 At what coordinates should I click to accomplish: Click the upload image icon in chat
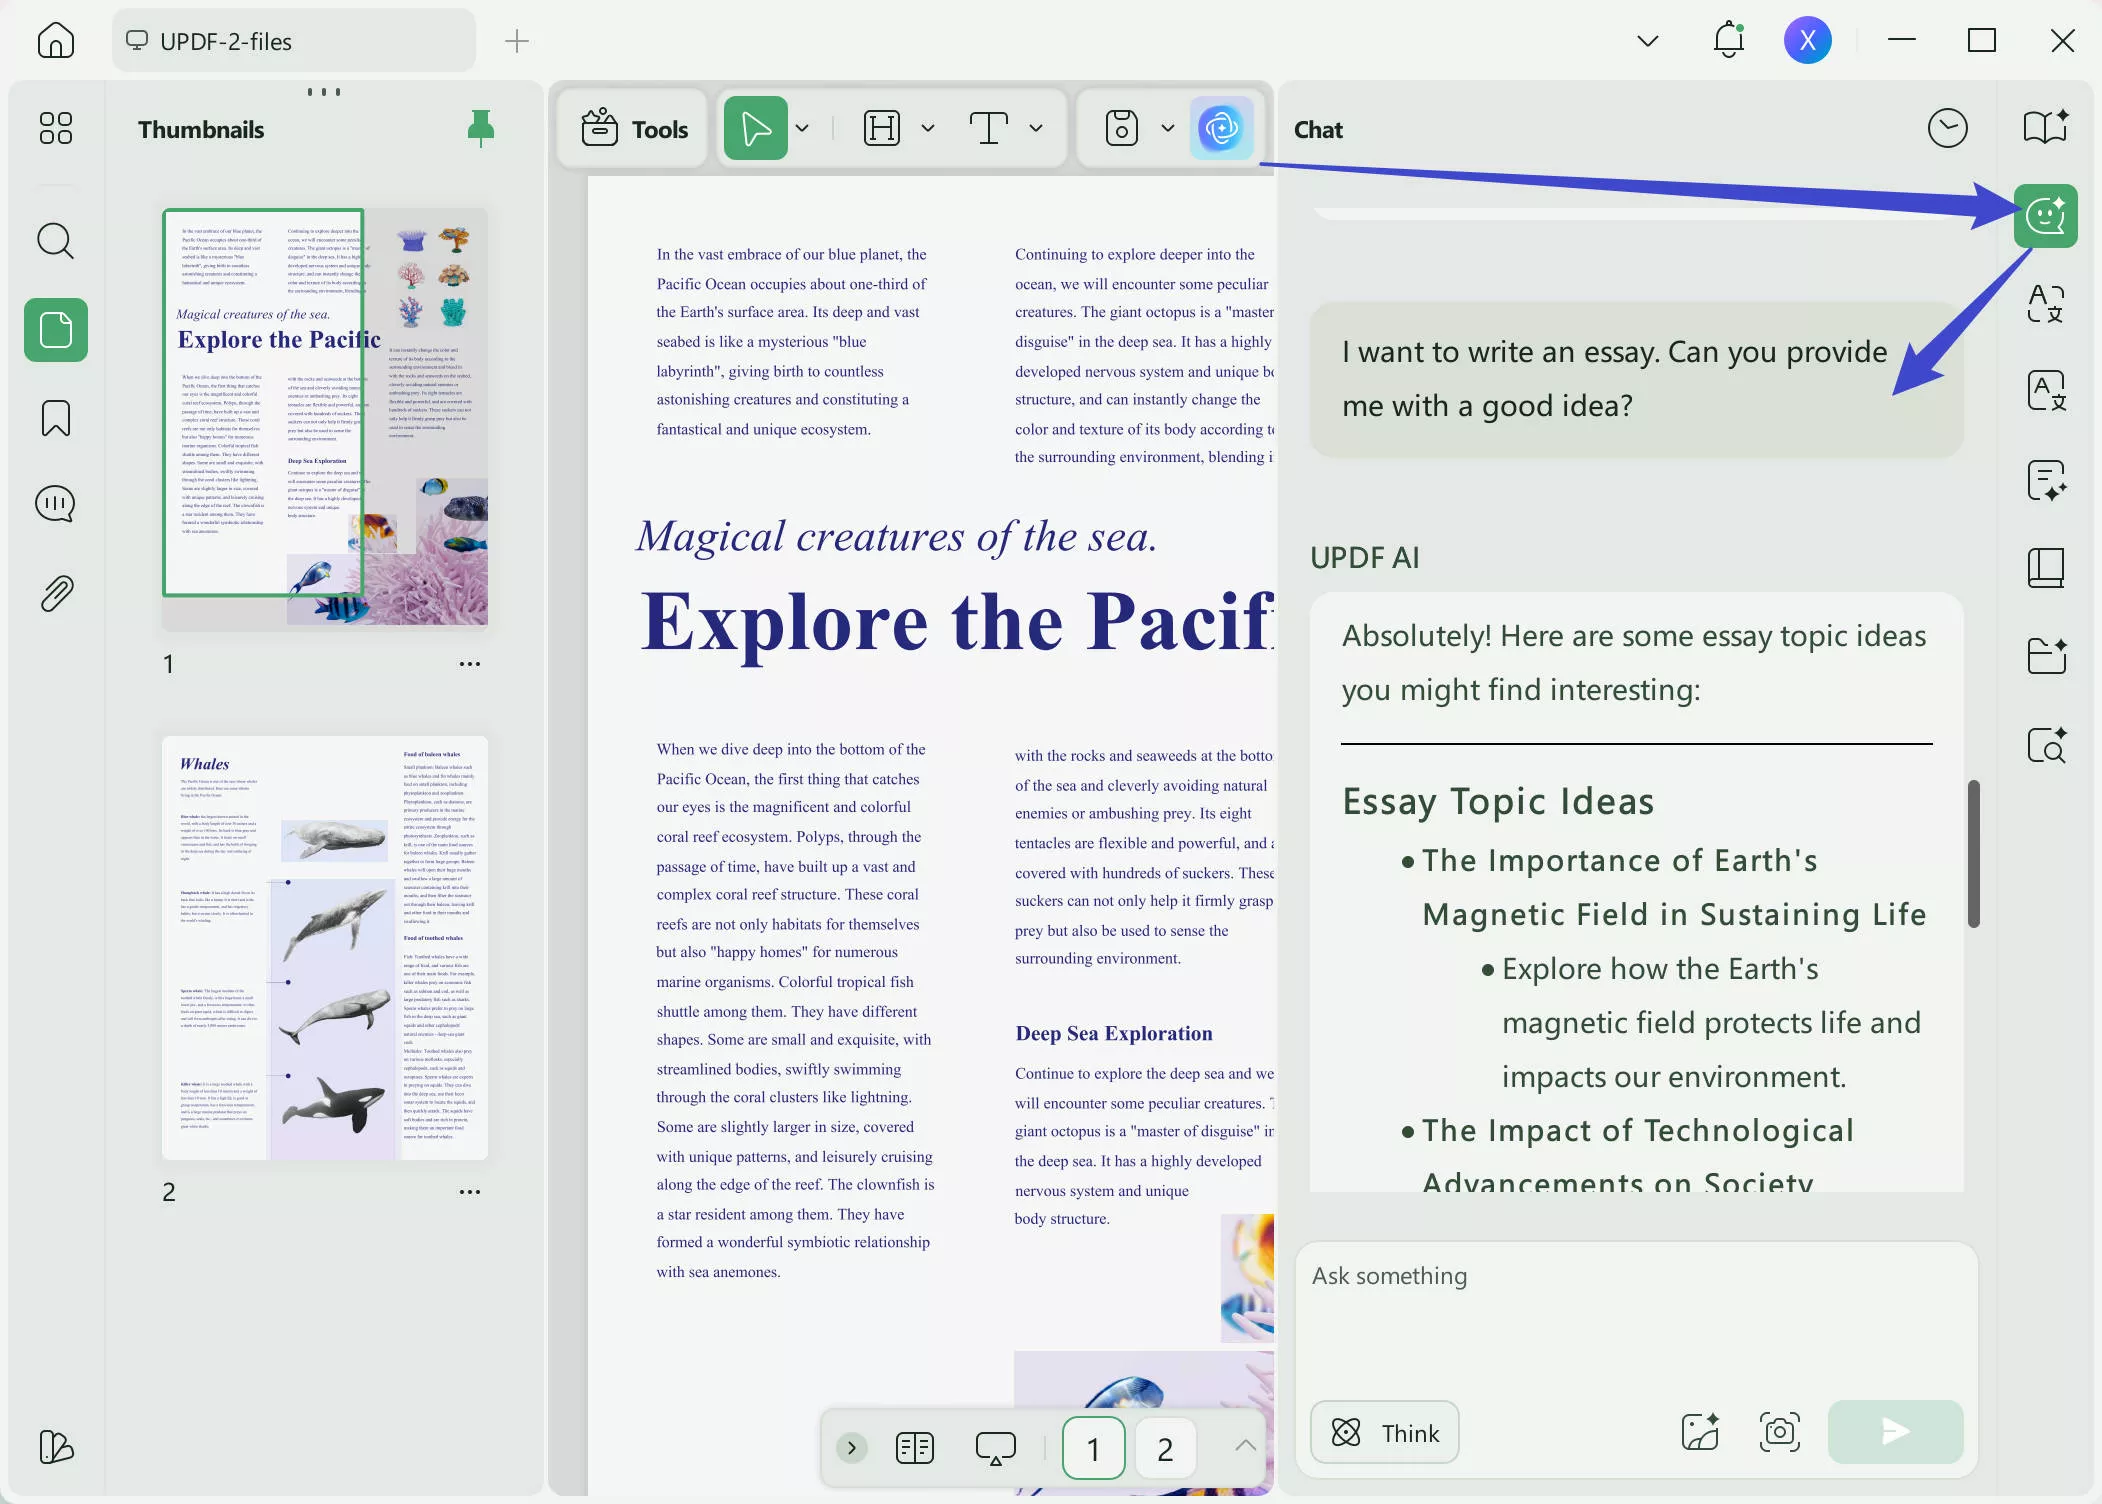click(1700, 1432)
